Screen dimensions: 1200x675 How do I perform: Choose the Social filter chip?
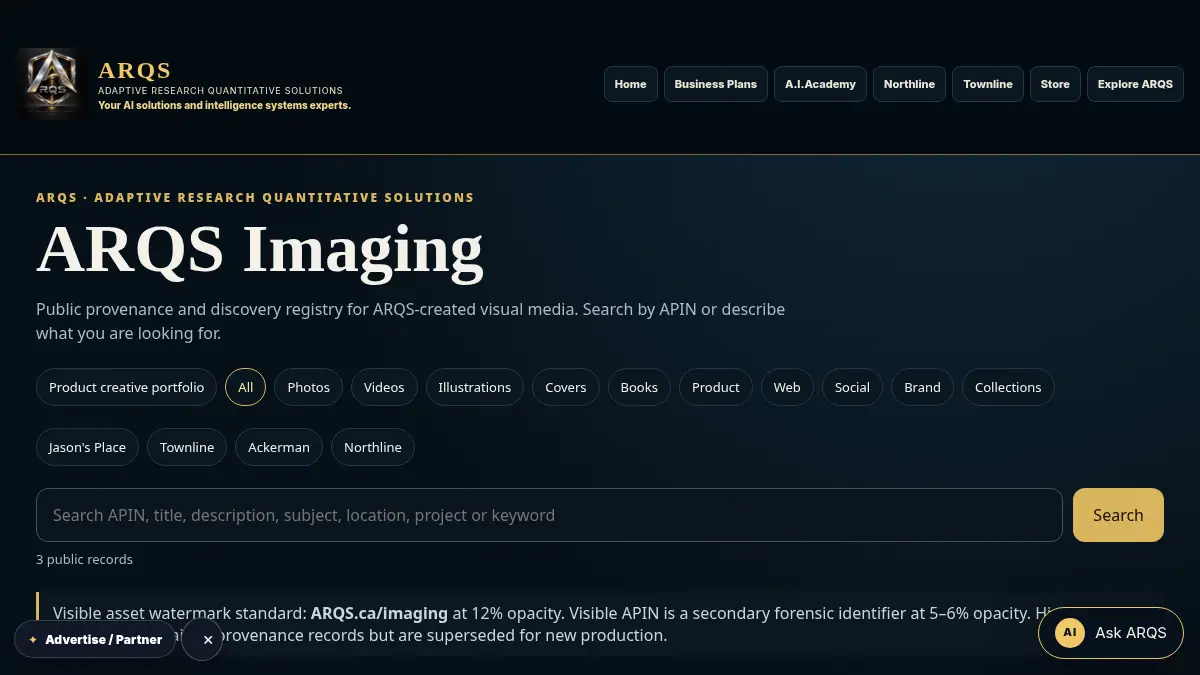click(852, 387)
